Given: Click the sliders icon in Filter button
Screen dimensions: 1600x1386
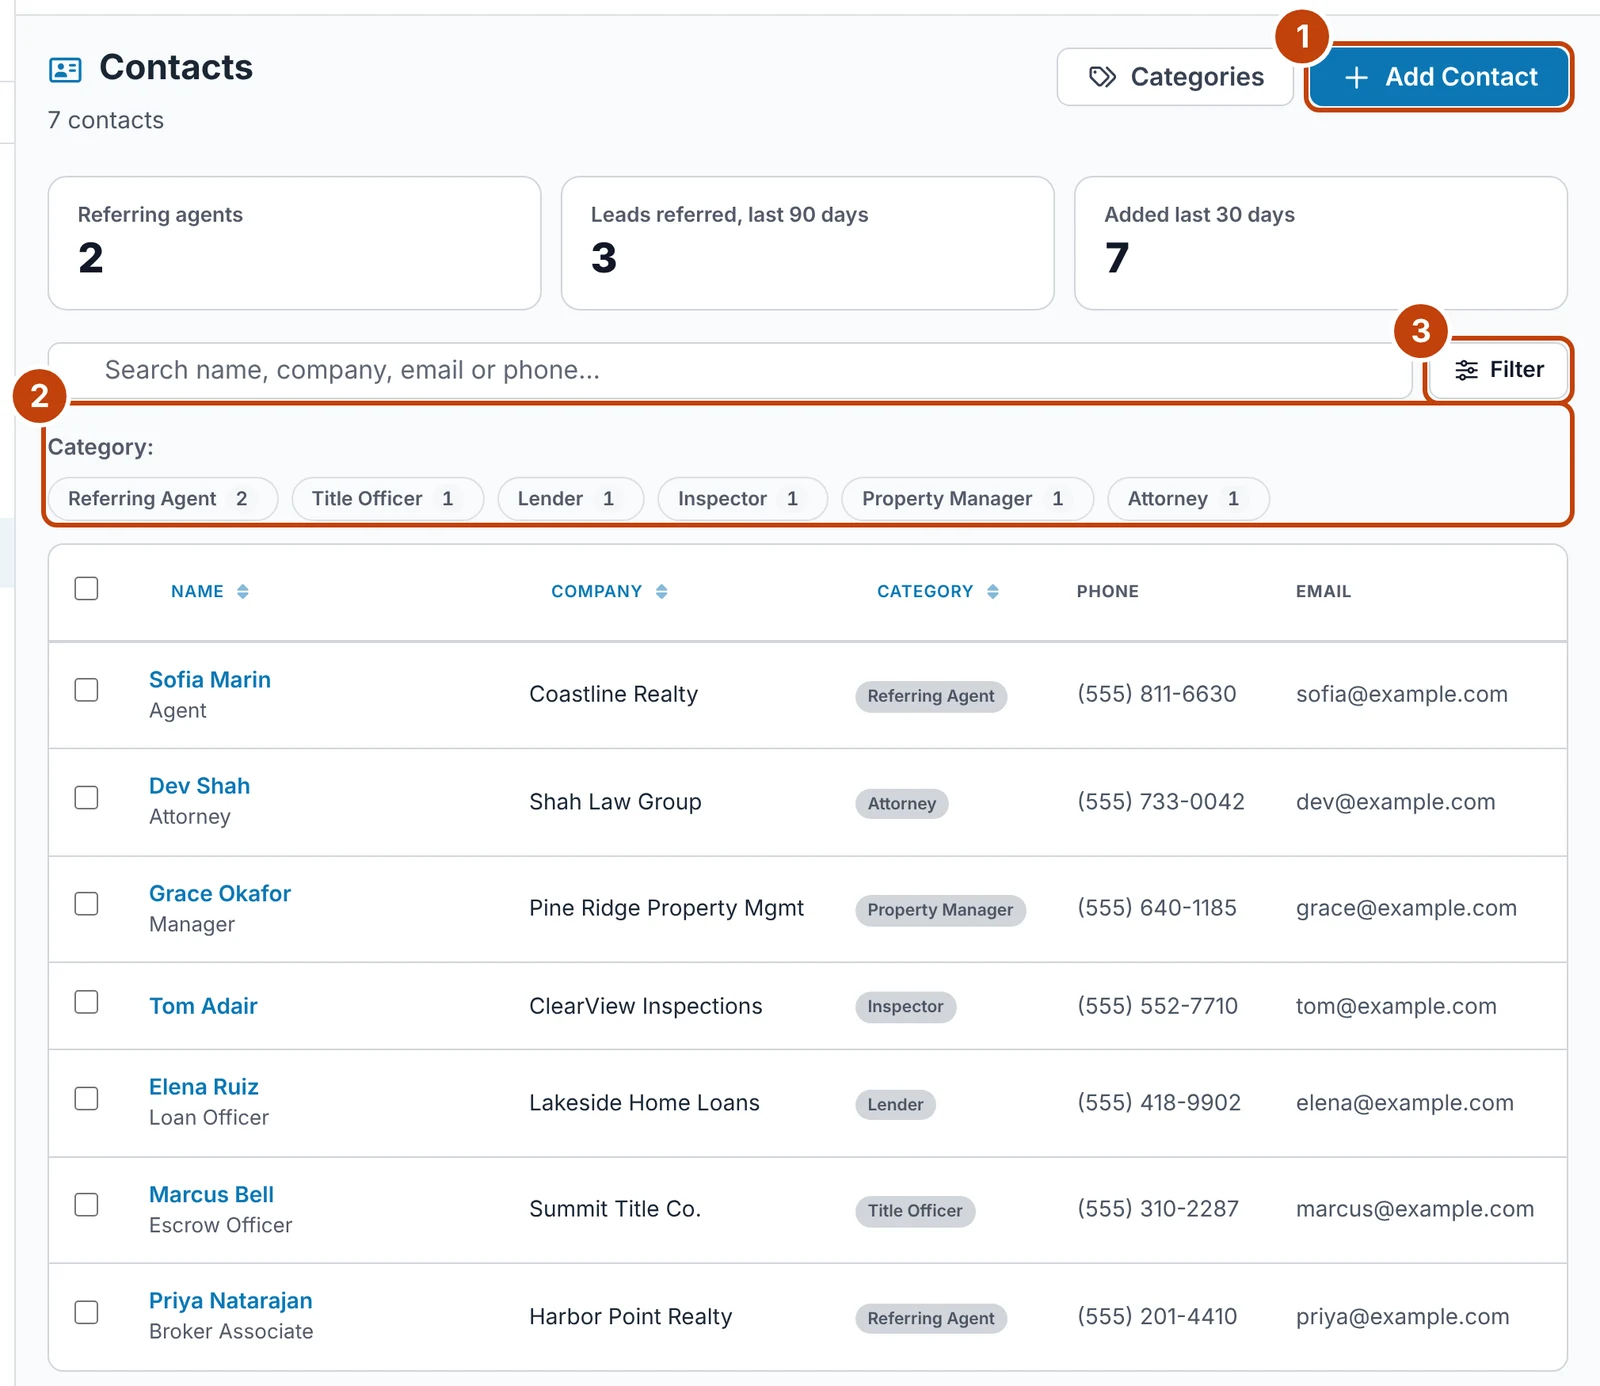Looking at the screenshot, I should [1466, 370].
